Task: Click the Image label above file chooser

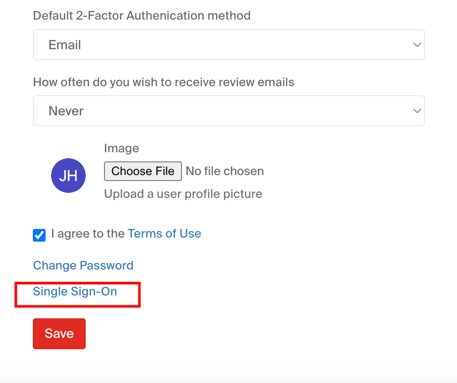Action: 121,148
